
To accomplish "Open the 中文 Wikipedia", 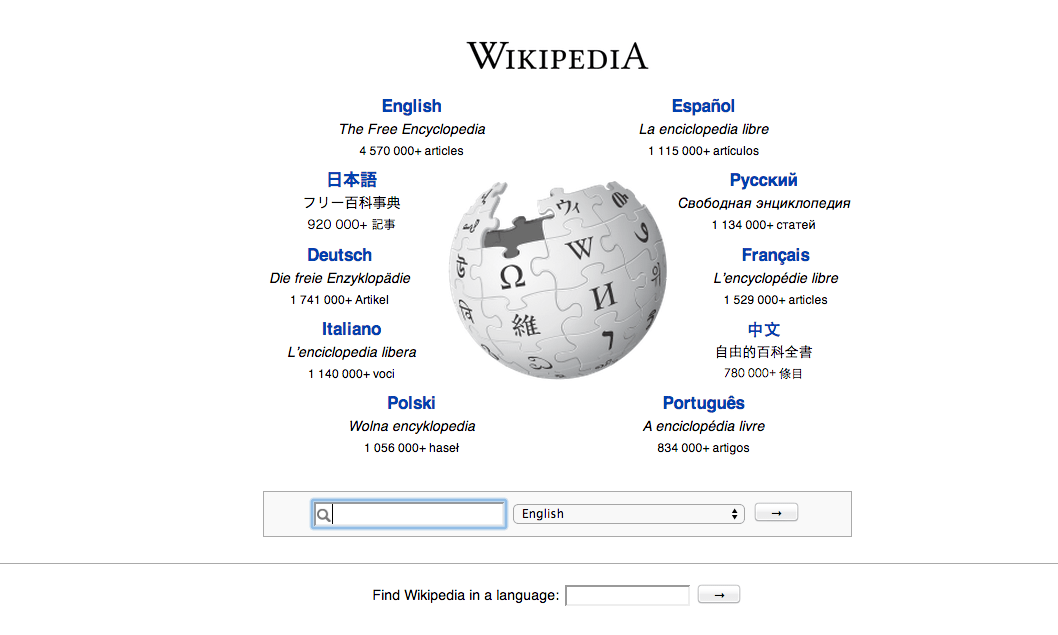I will (763, 329).
